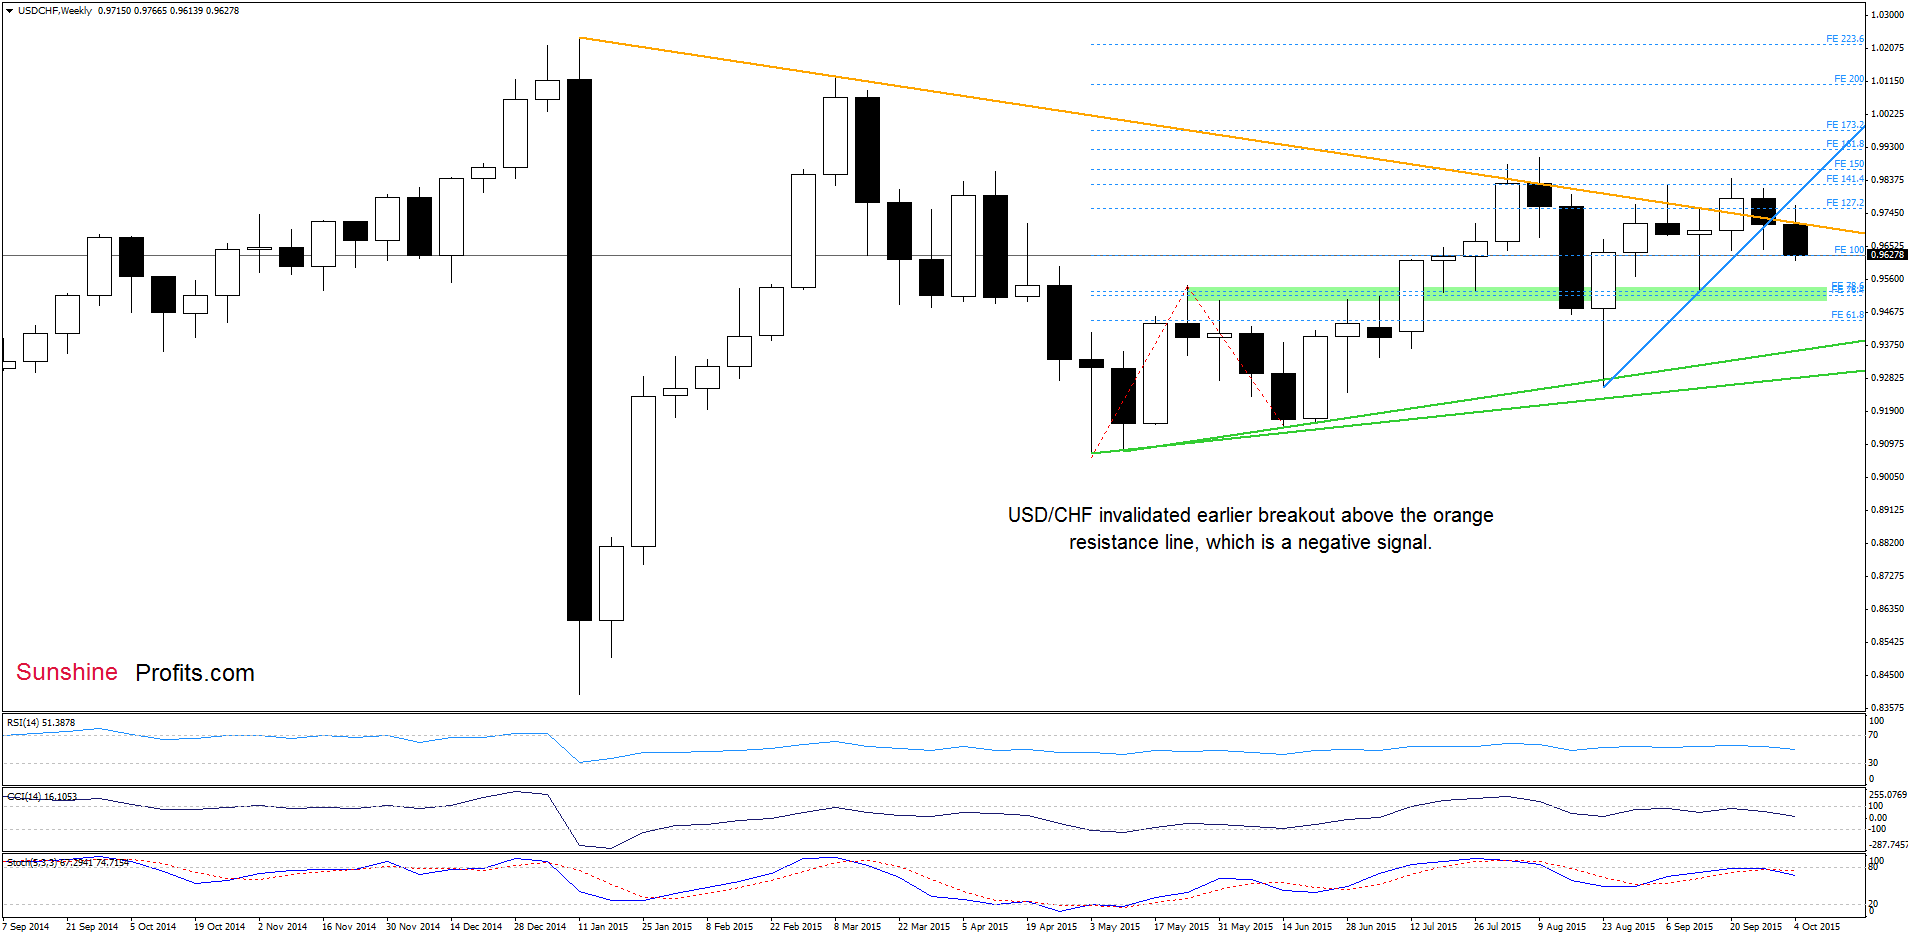This screenshot has height=935, width=1908.
Task: Select the FE 200 Fibonacci label
Action: 1848,79
